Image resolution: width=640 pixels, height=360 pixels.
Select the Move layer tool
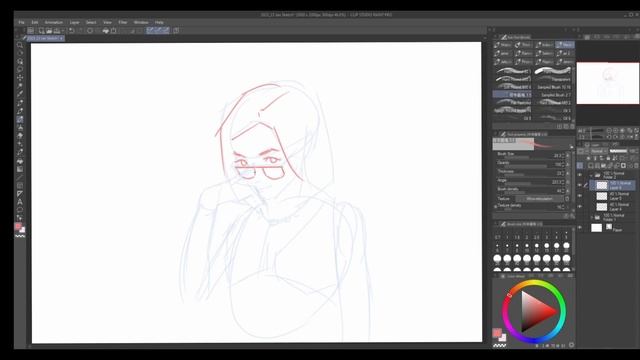coord(20,78)
